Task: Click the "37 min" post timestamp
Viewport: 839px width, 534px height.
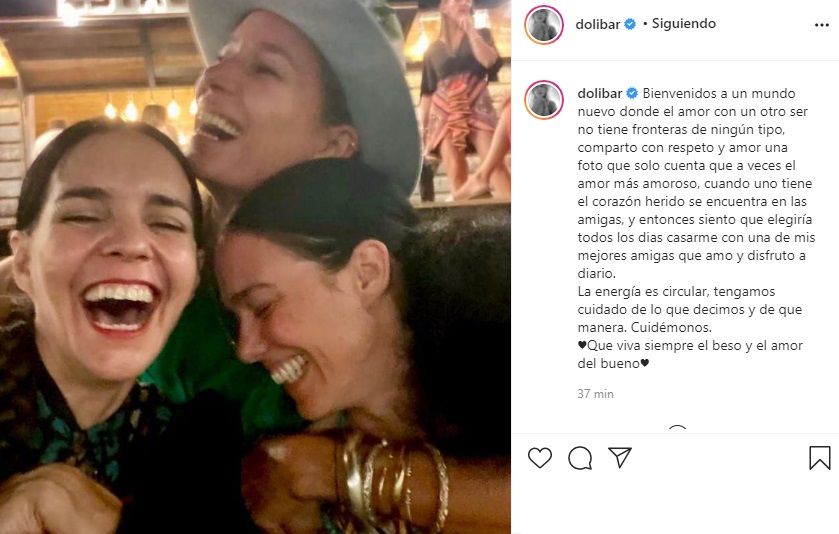Action: click(x=595, y=394)
